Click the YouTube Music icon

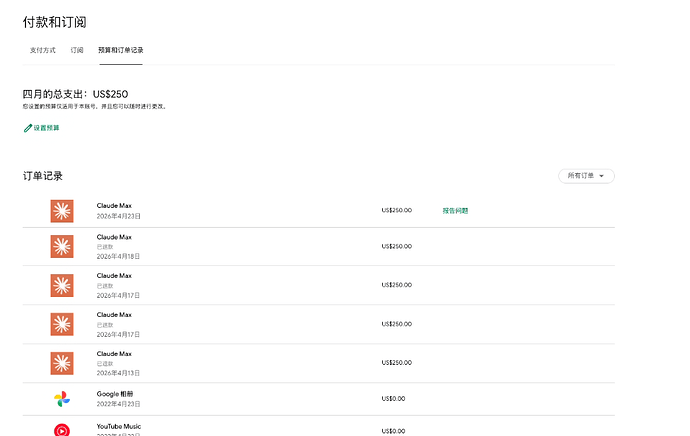(x=62, y=430)
